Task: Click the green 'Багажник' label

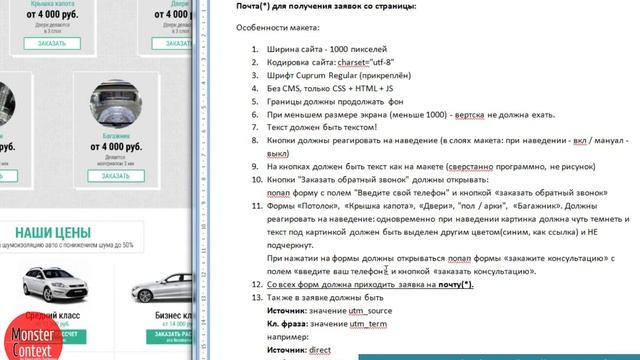Action: click(x=116, y=136)
